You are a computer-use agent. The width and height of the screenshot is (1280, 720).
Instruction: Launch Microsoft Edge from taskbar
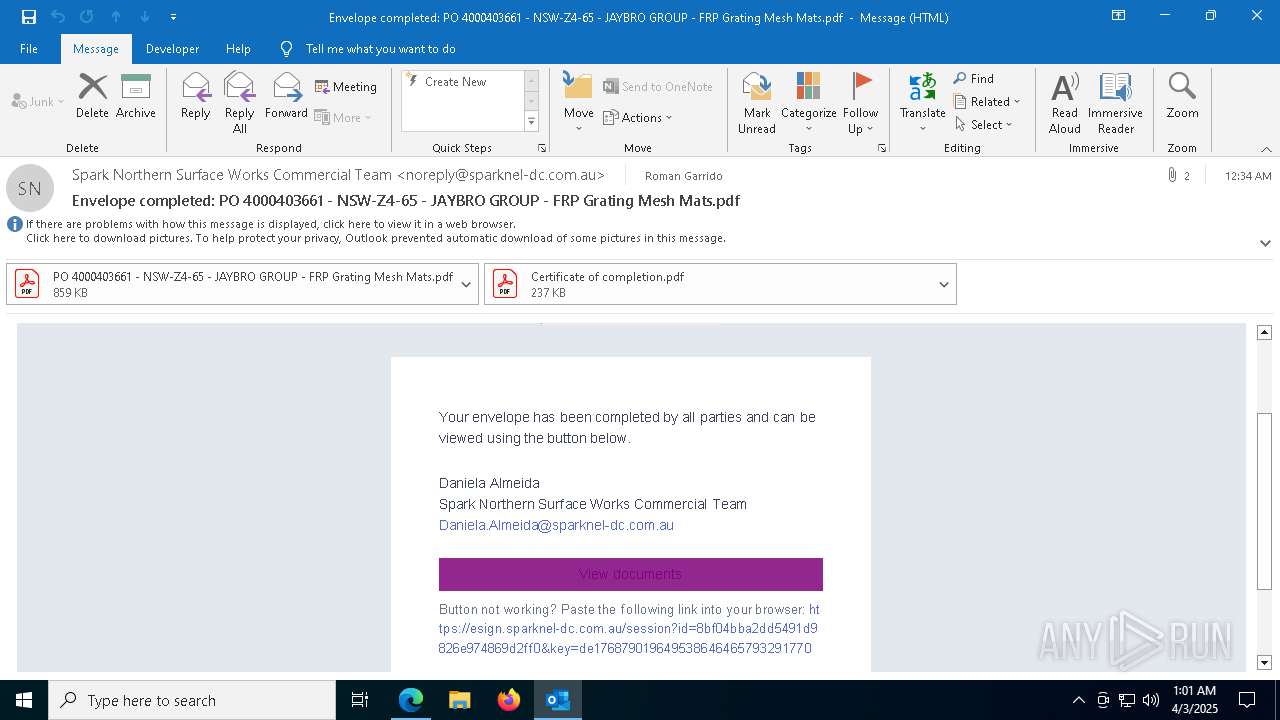pyautogui.click(x=411, y=700)
